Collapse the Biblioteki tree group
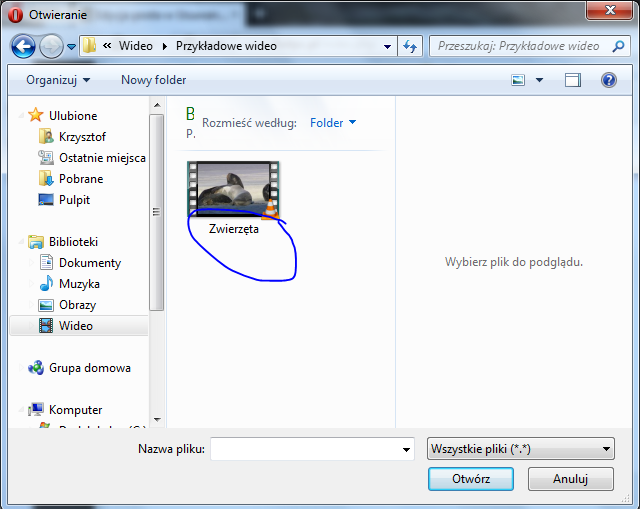 pos(21,242)
